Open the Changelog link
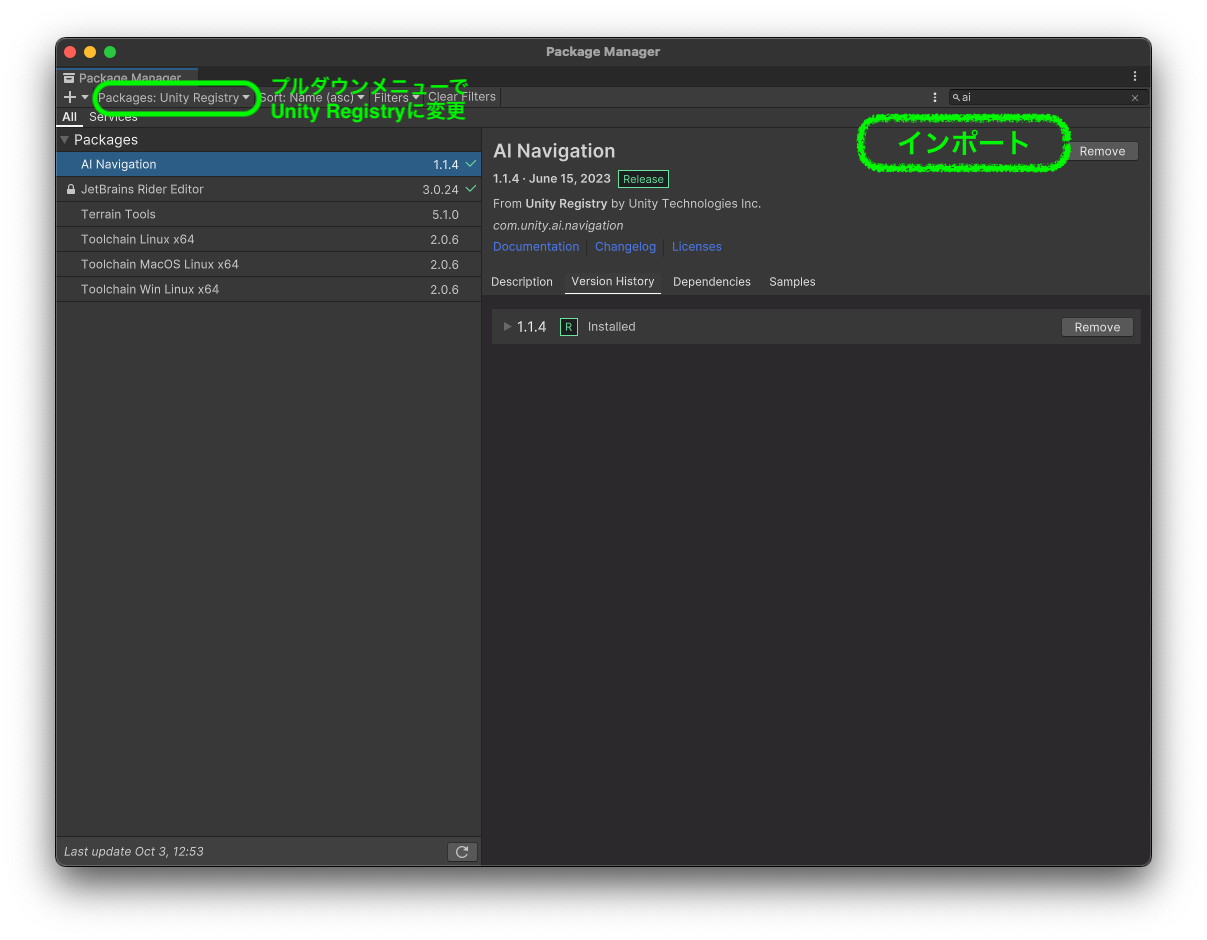Viewport: 1207px width, 940px height. [625, 247]
